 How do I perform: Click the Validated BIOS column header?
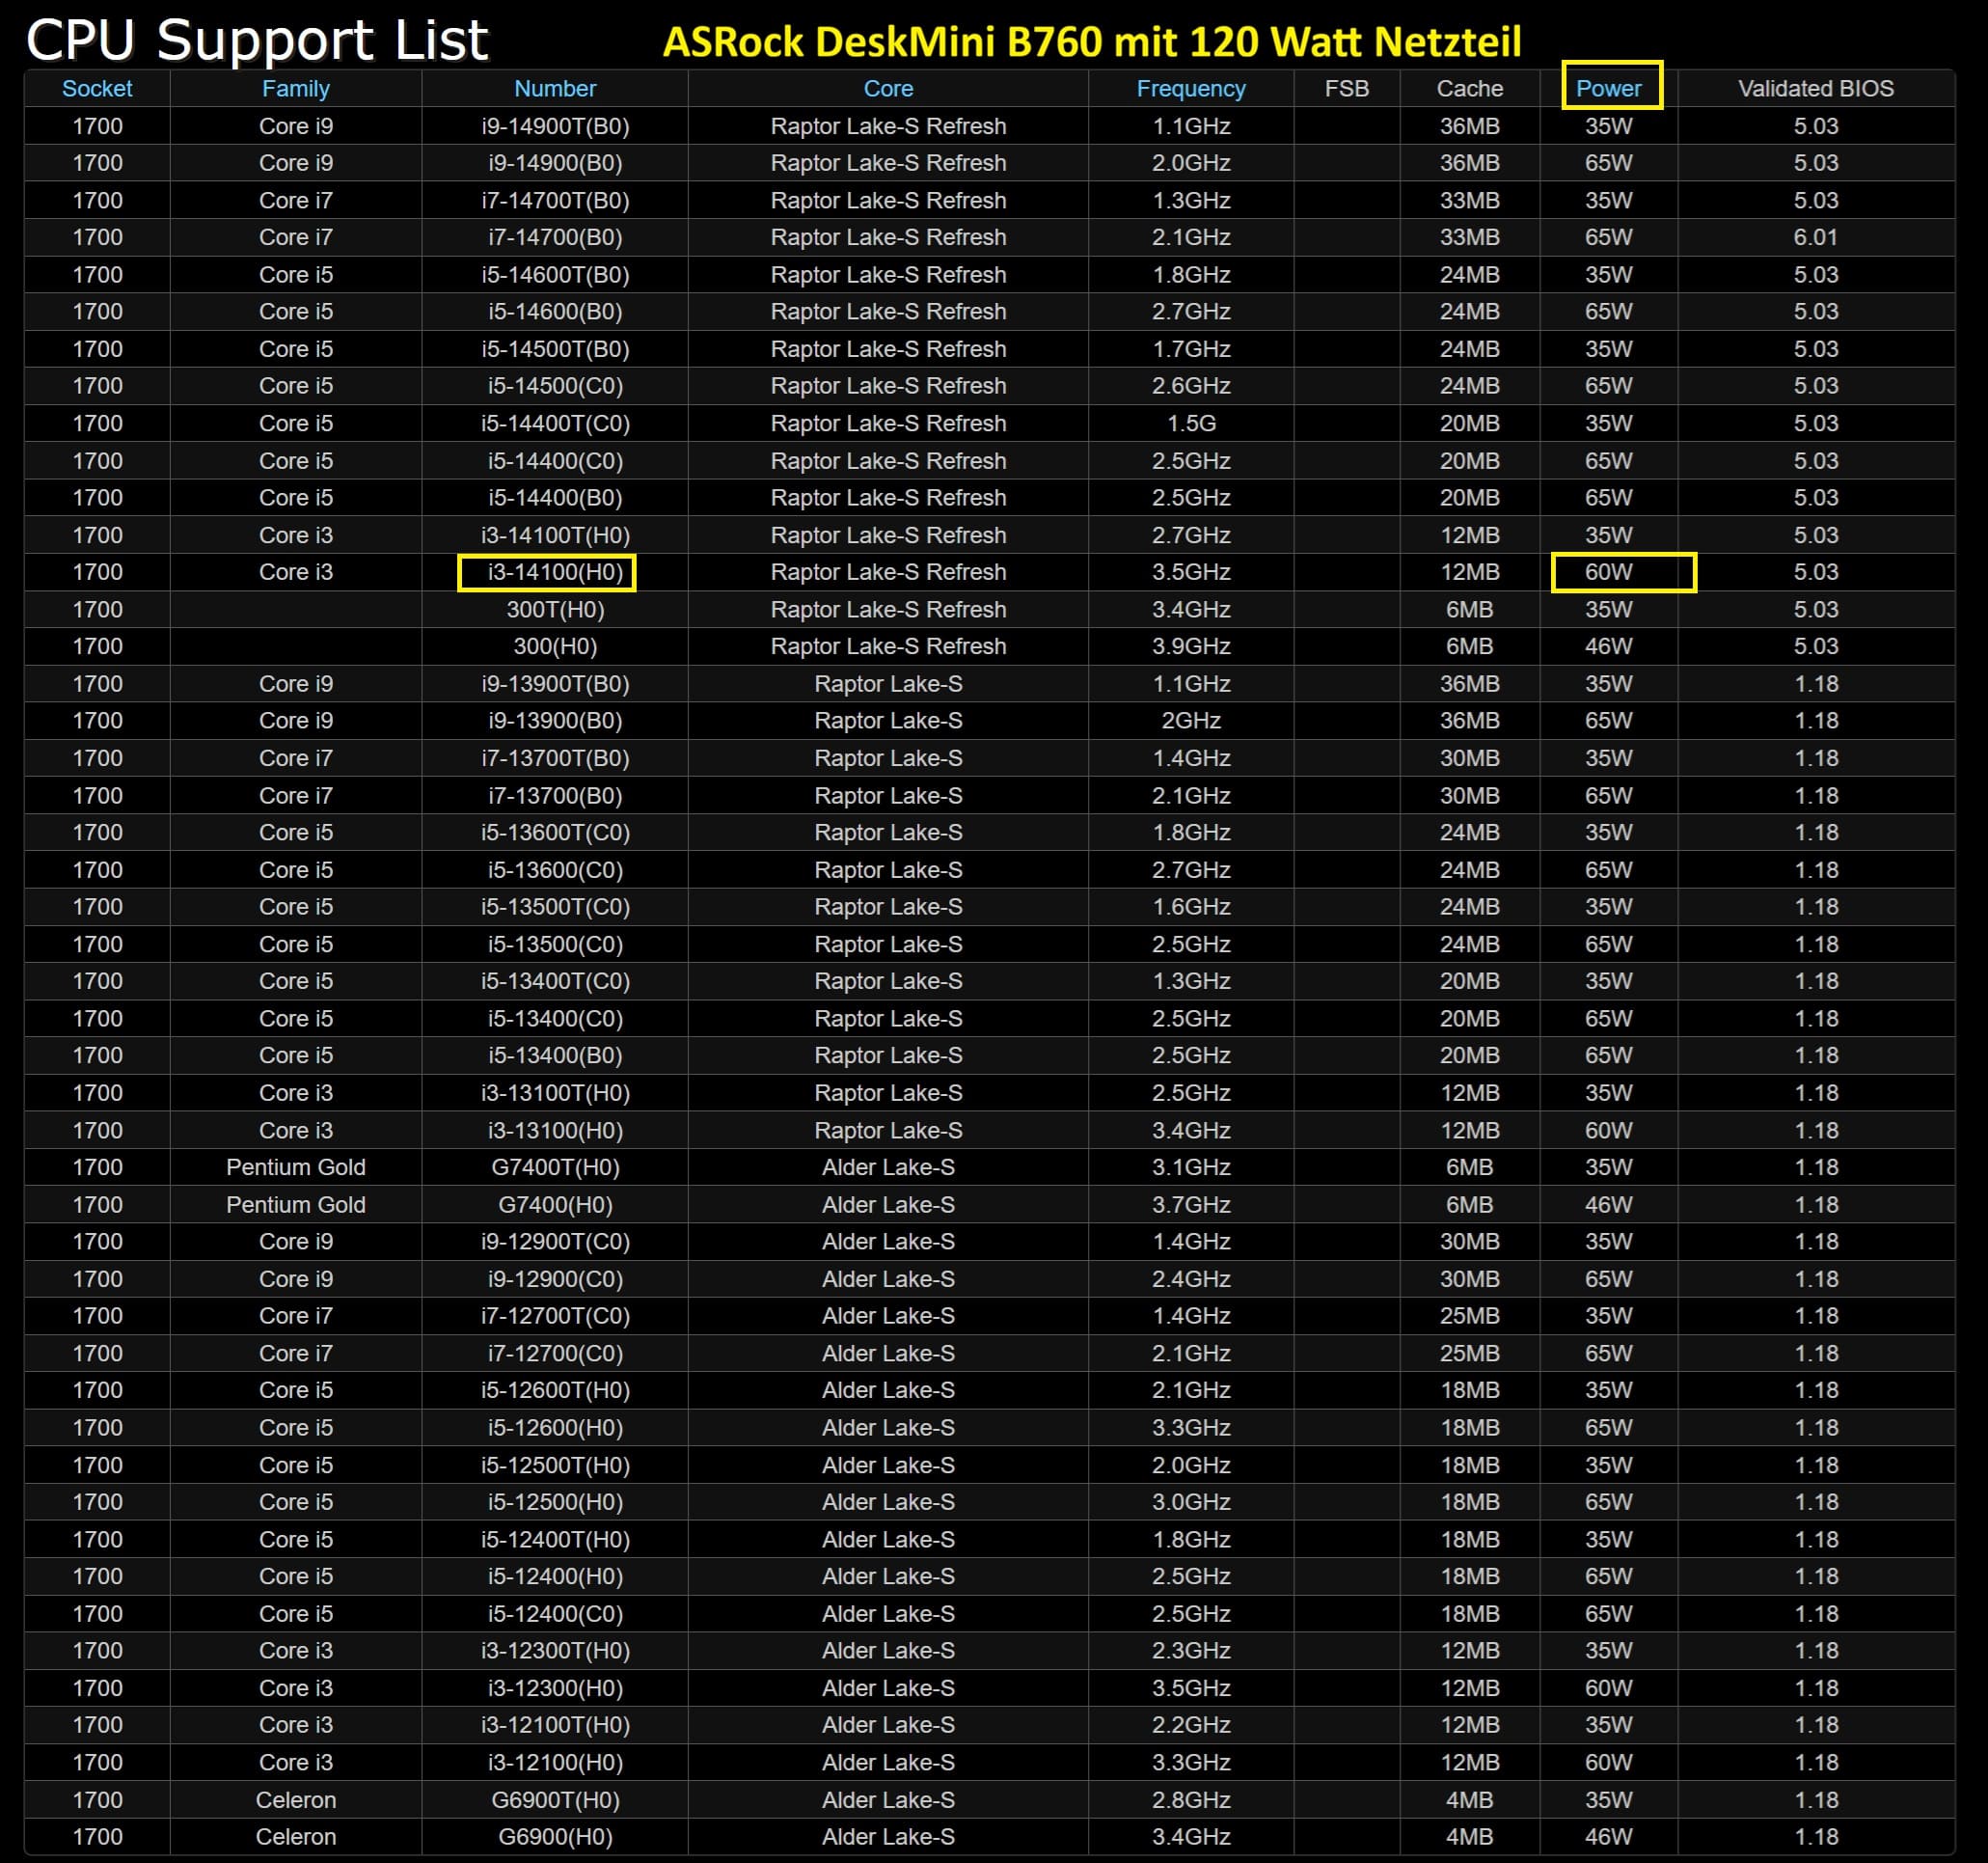(x=1815, y=88)
